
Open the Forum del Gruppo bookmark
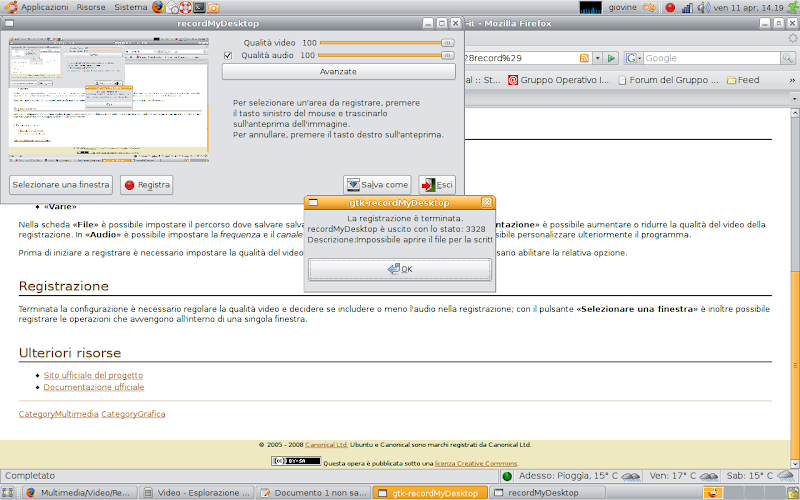click(x=668, y=80)
